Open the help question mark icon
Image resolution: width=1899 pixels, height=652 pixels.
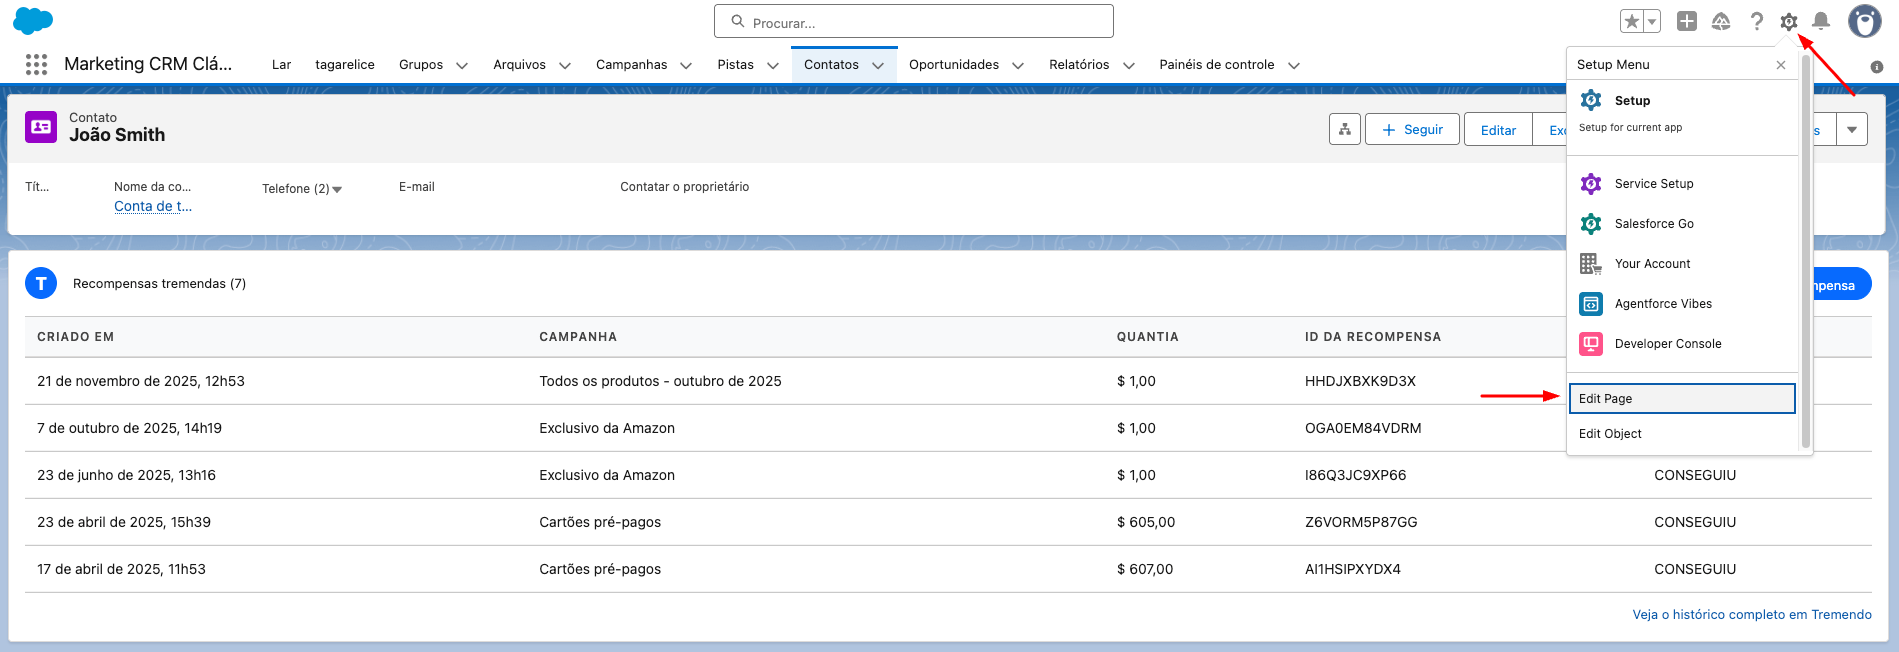[1756, 21]
